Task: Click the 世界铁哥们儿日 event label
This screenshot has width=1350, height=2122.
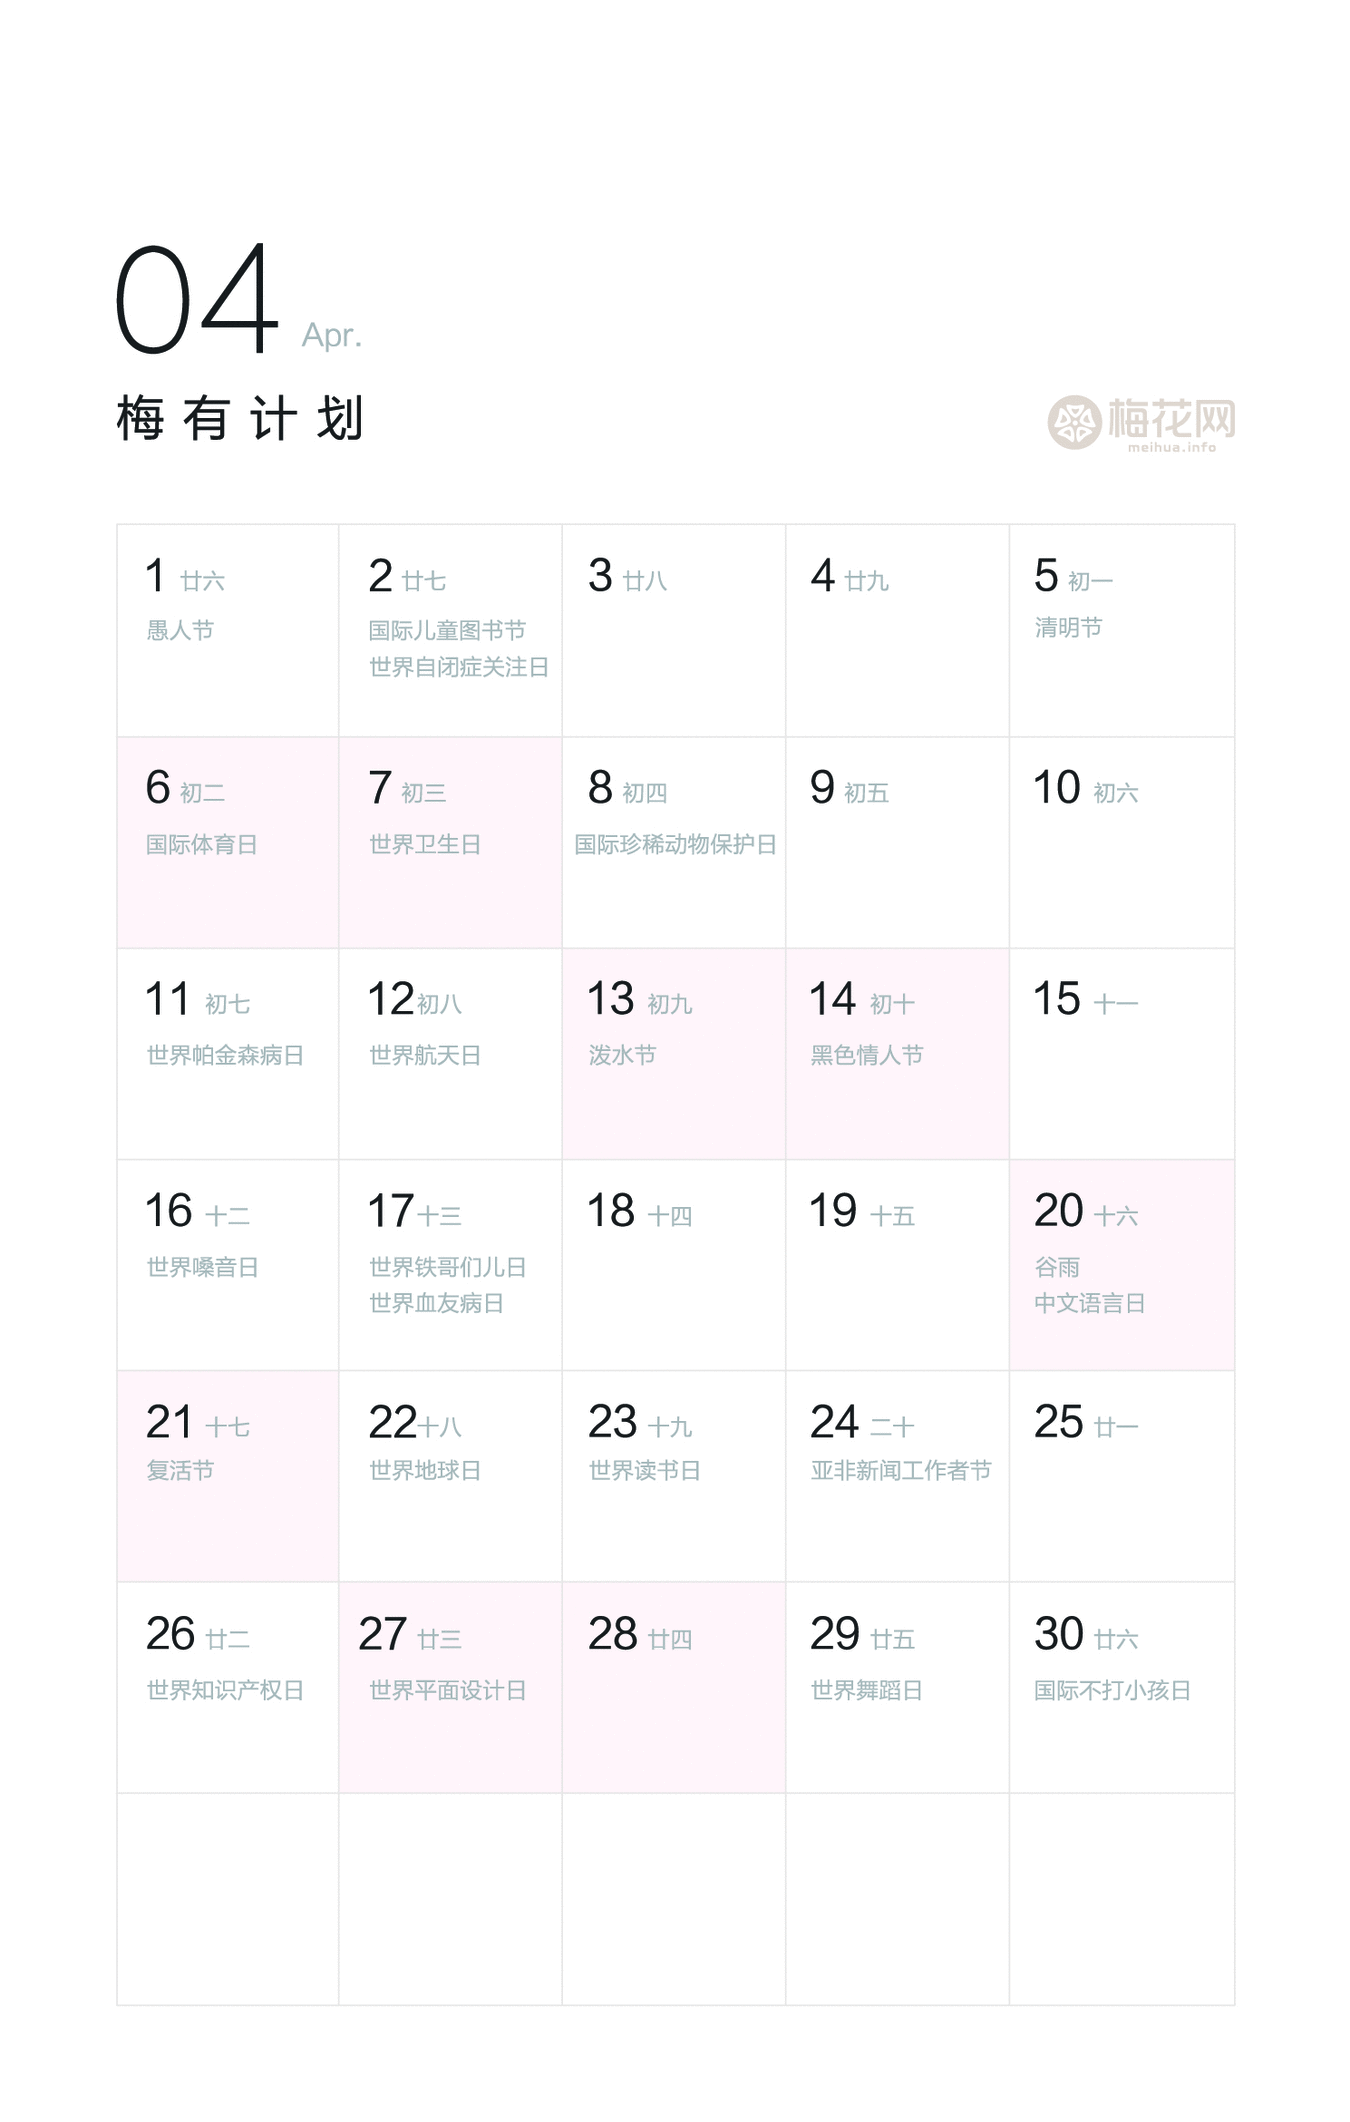Action: [447, 1268]
